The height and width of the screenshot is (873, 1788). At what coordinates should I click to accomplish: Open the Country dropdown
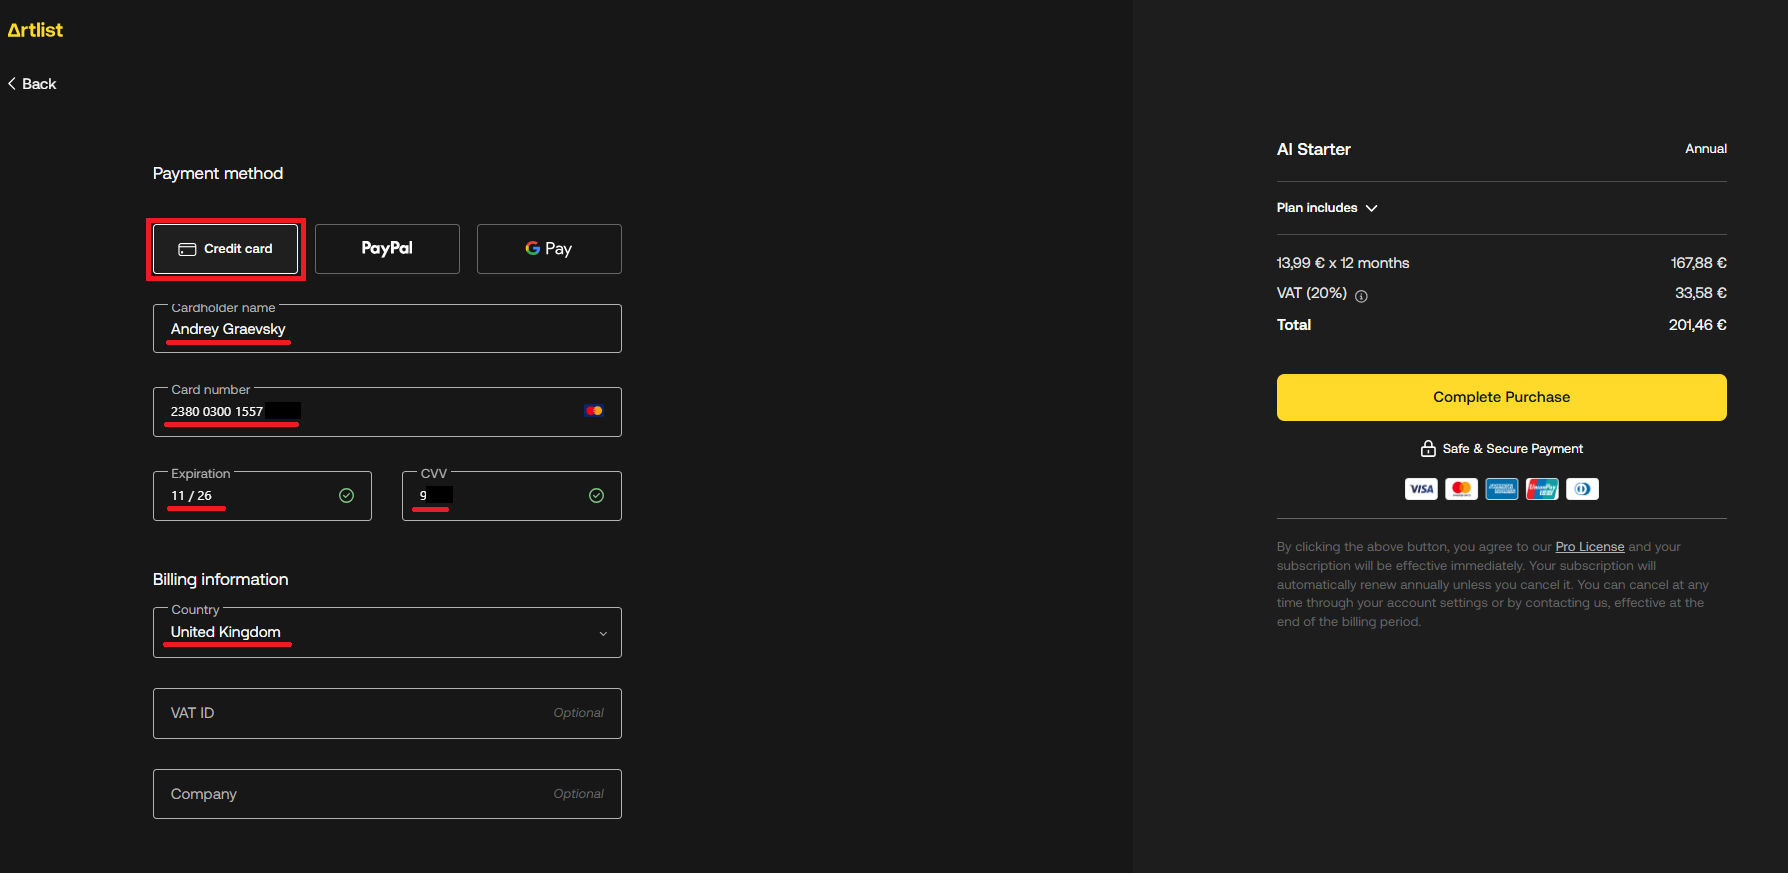[387, 633]
